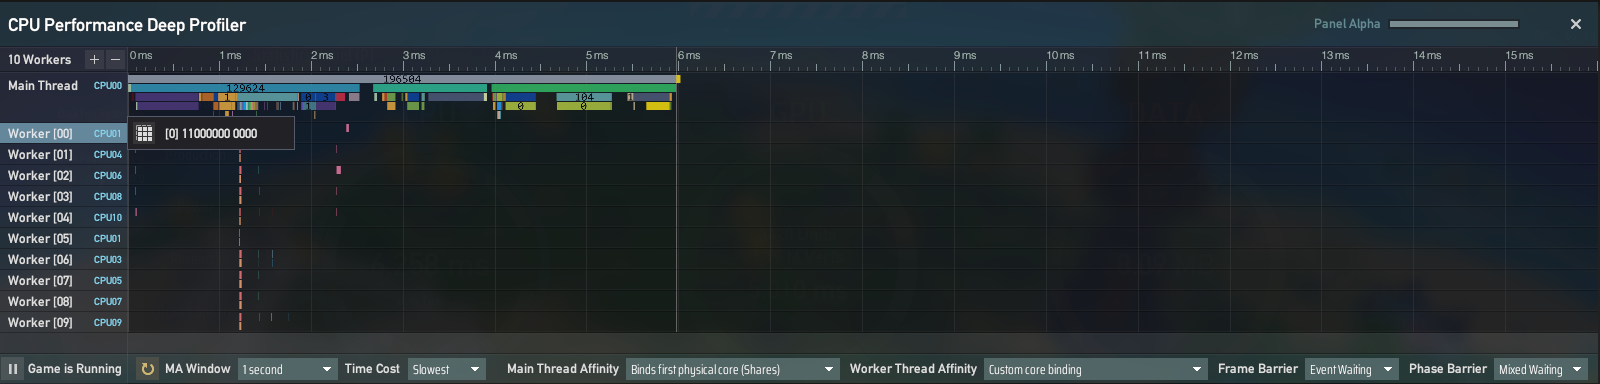The image size is (1600, 384).
Task: Select the Worker [03] row
Action: tap(64, 196)
